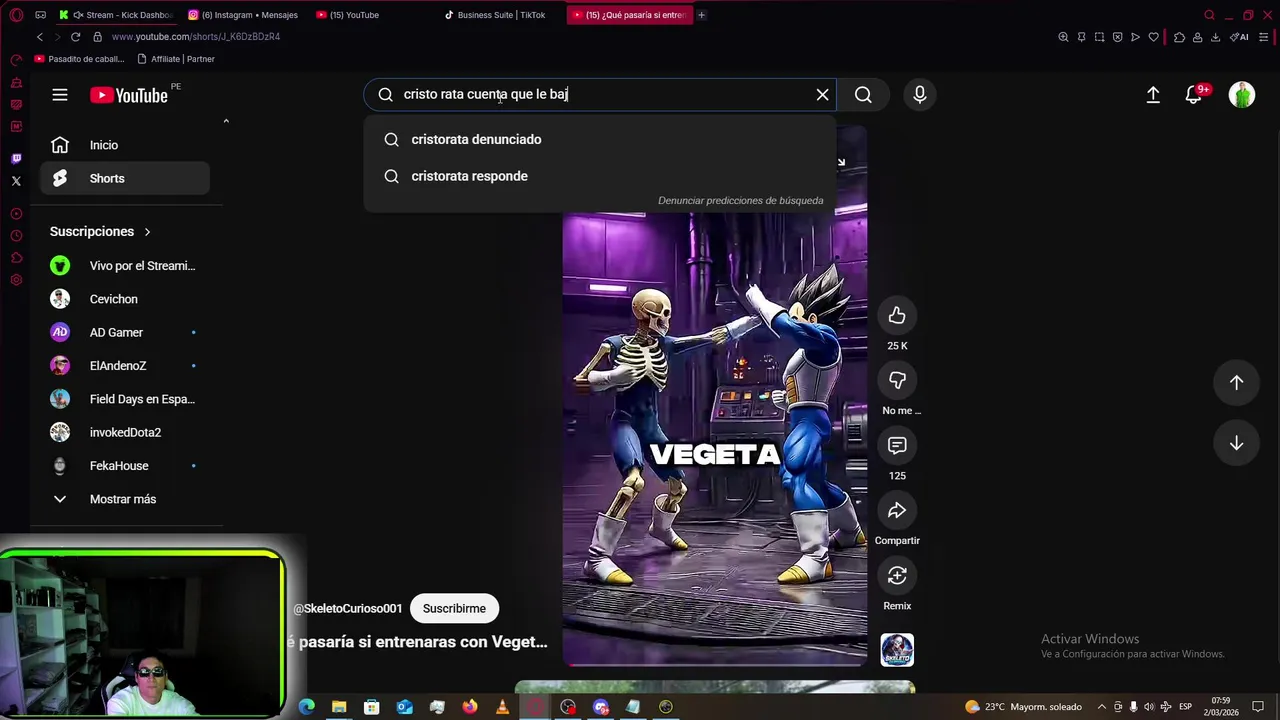Open Shorts in the sidebar
1280x720 pixels.
(125, 179)
